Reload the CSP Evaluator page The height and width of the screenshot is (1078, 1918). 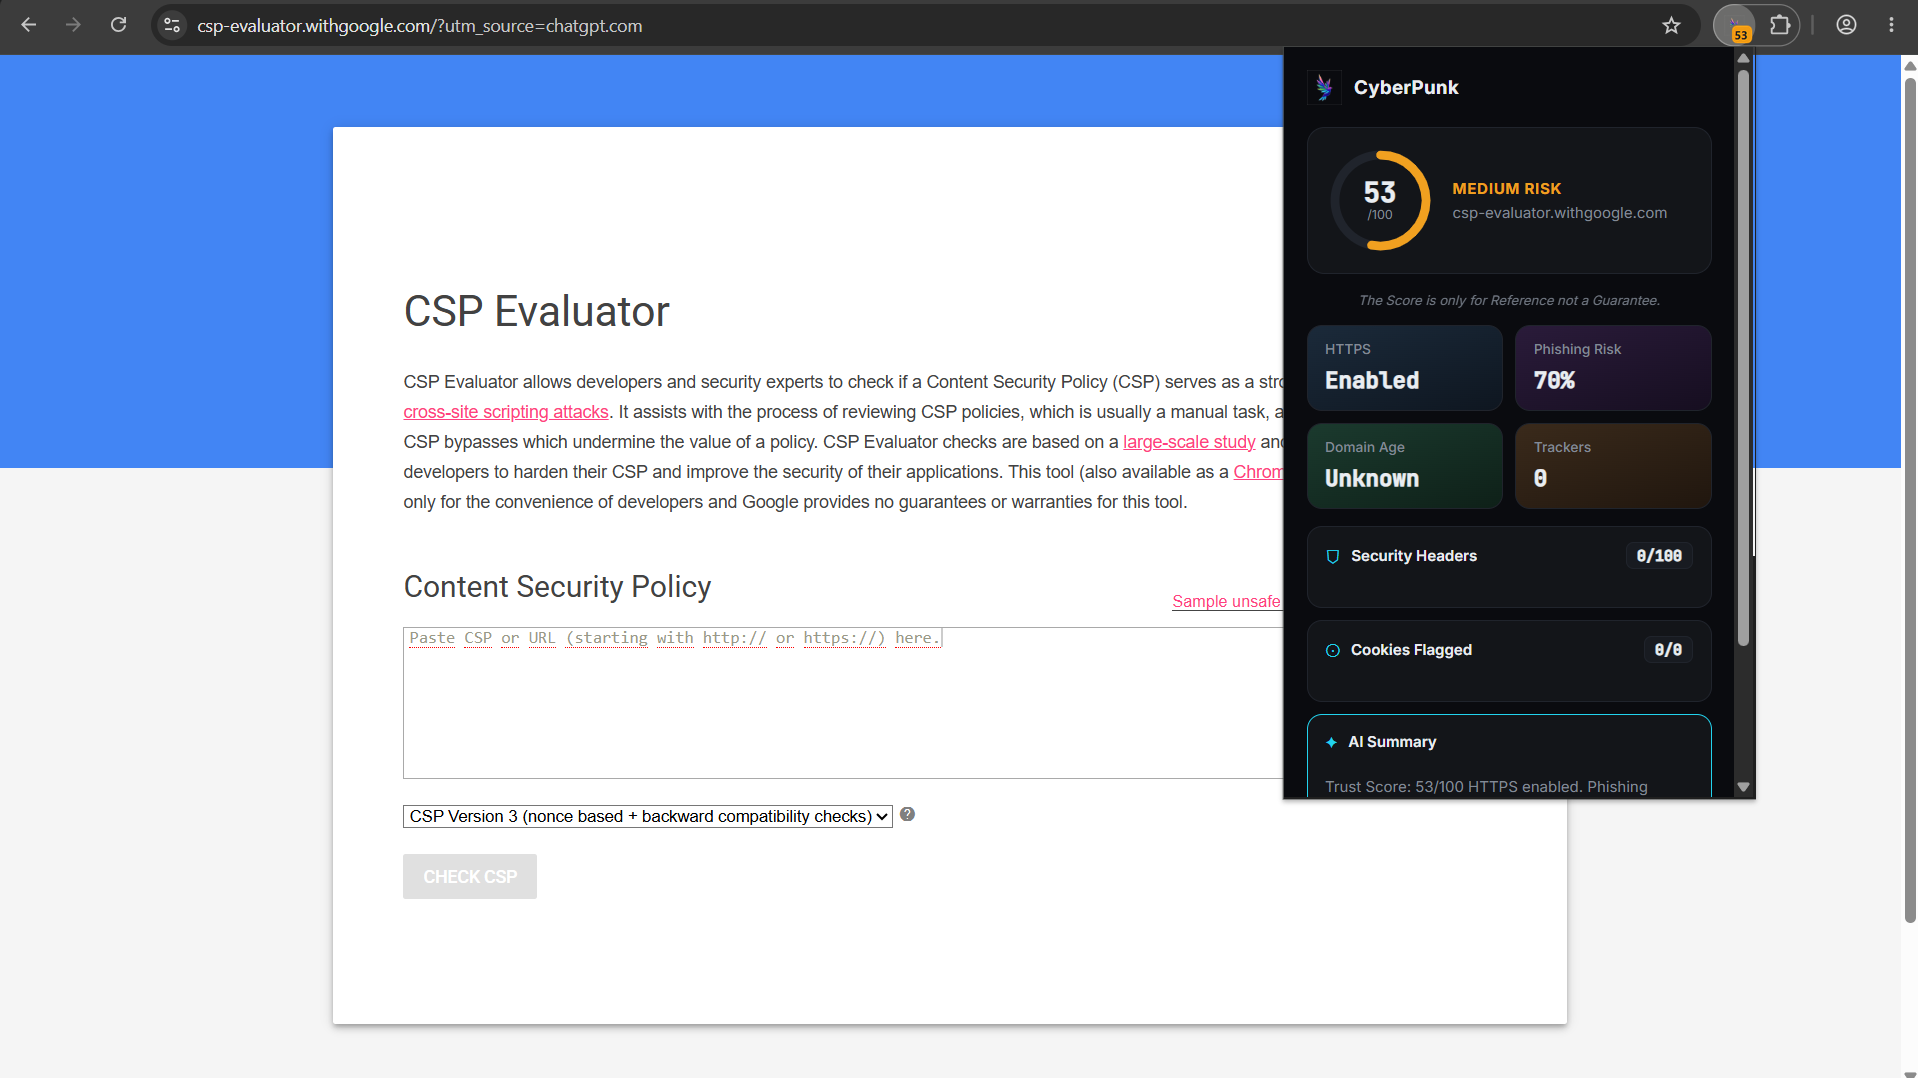118,25
